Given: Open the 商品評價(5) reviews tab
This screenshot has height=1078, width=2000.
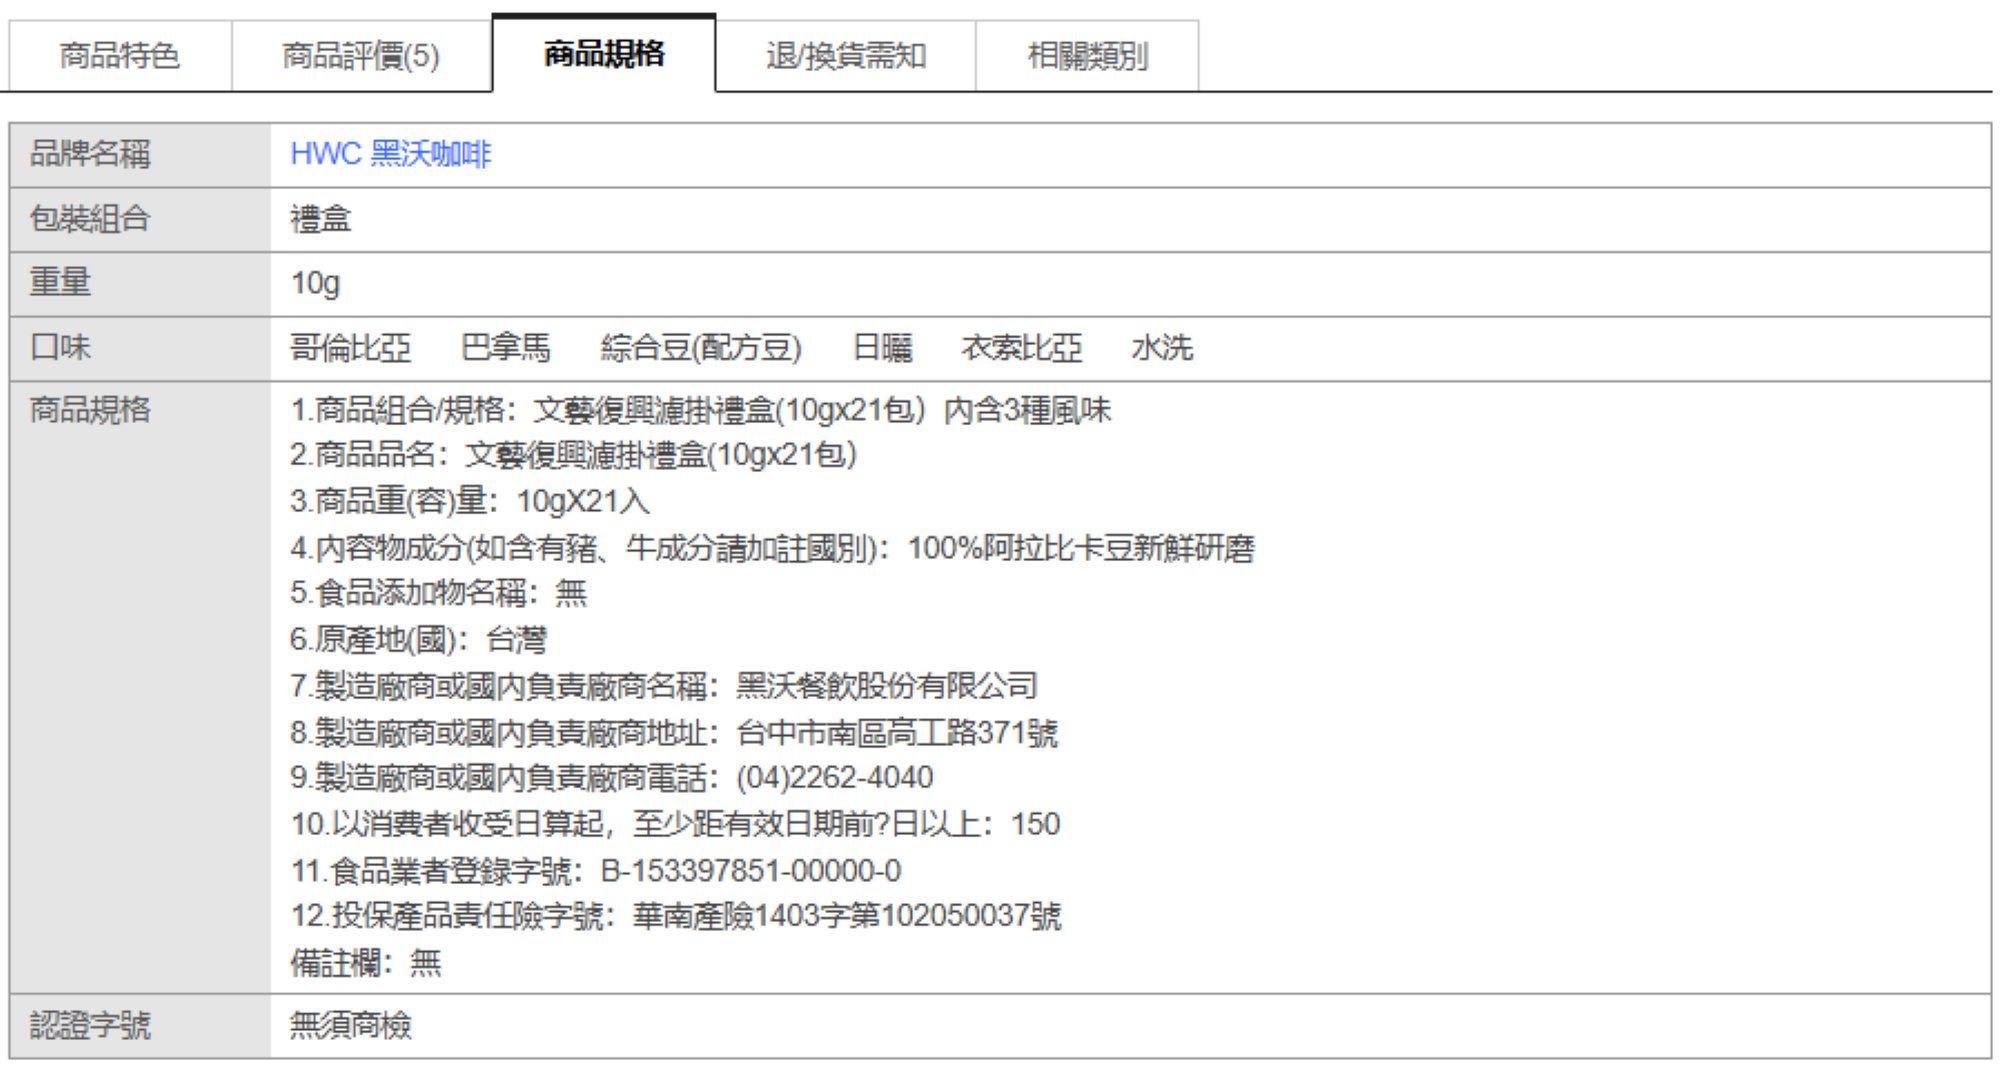Looking at the screenshot, I should (x=361, y=56).
